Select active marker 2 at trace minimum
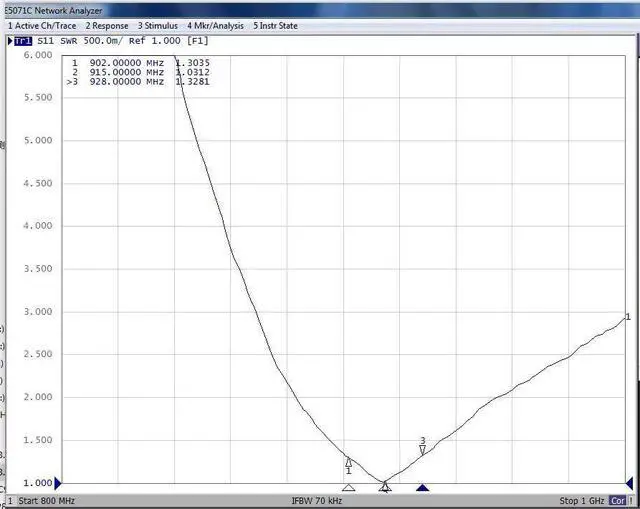This screenshot has width=640, height=509. [385, 485]
